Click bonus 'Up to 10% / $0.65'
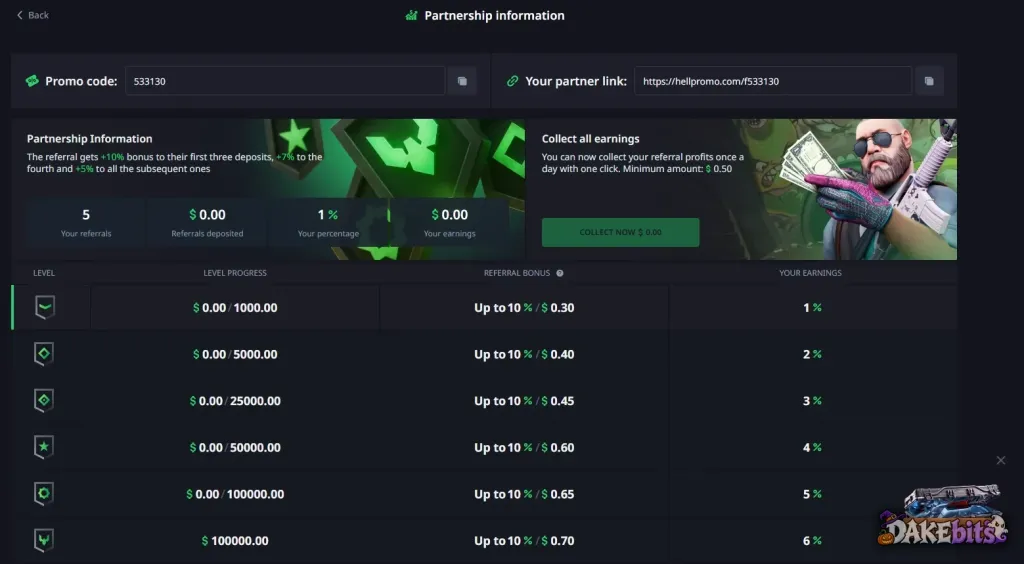 point(524,494)
